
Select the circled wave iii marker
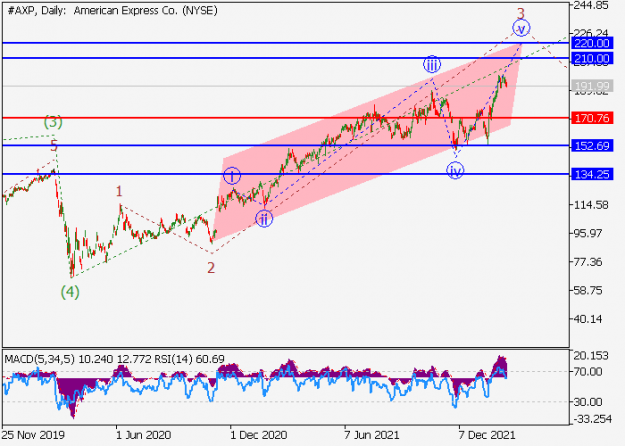coord(432,64)
